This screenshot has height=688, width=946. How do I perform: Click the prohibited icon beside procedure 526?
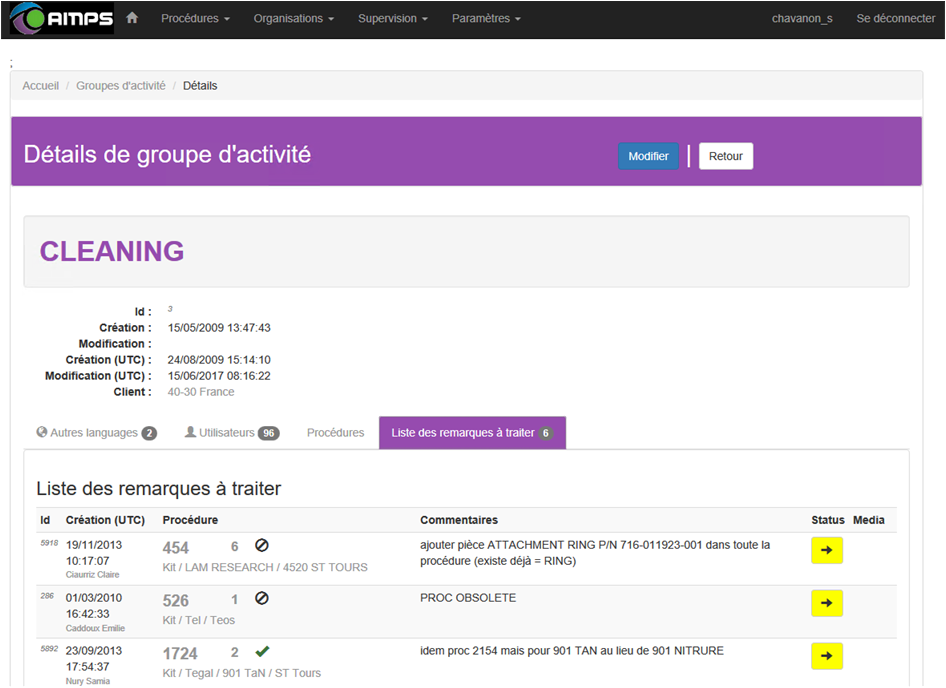[x=262, y=599]
